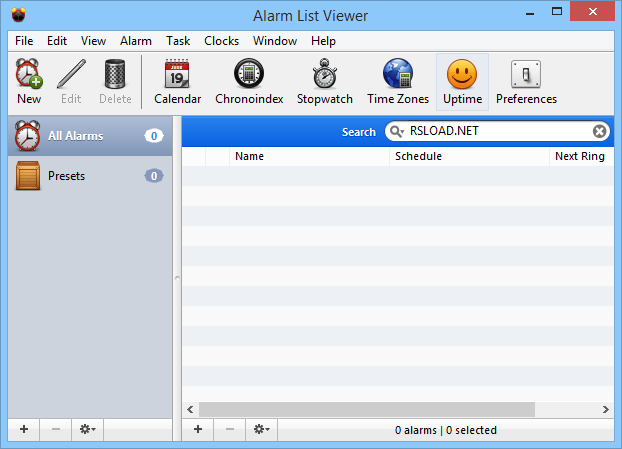Maximize the Alarm List Viewer window

[557, 12]
